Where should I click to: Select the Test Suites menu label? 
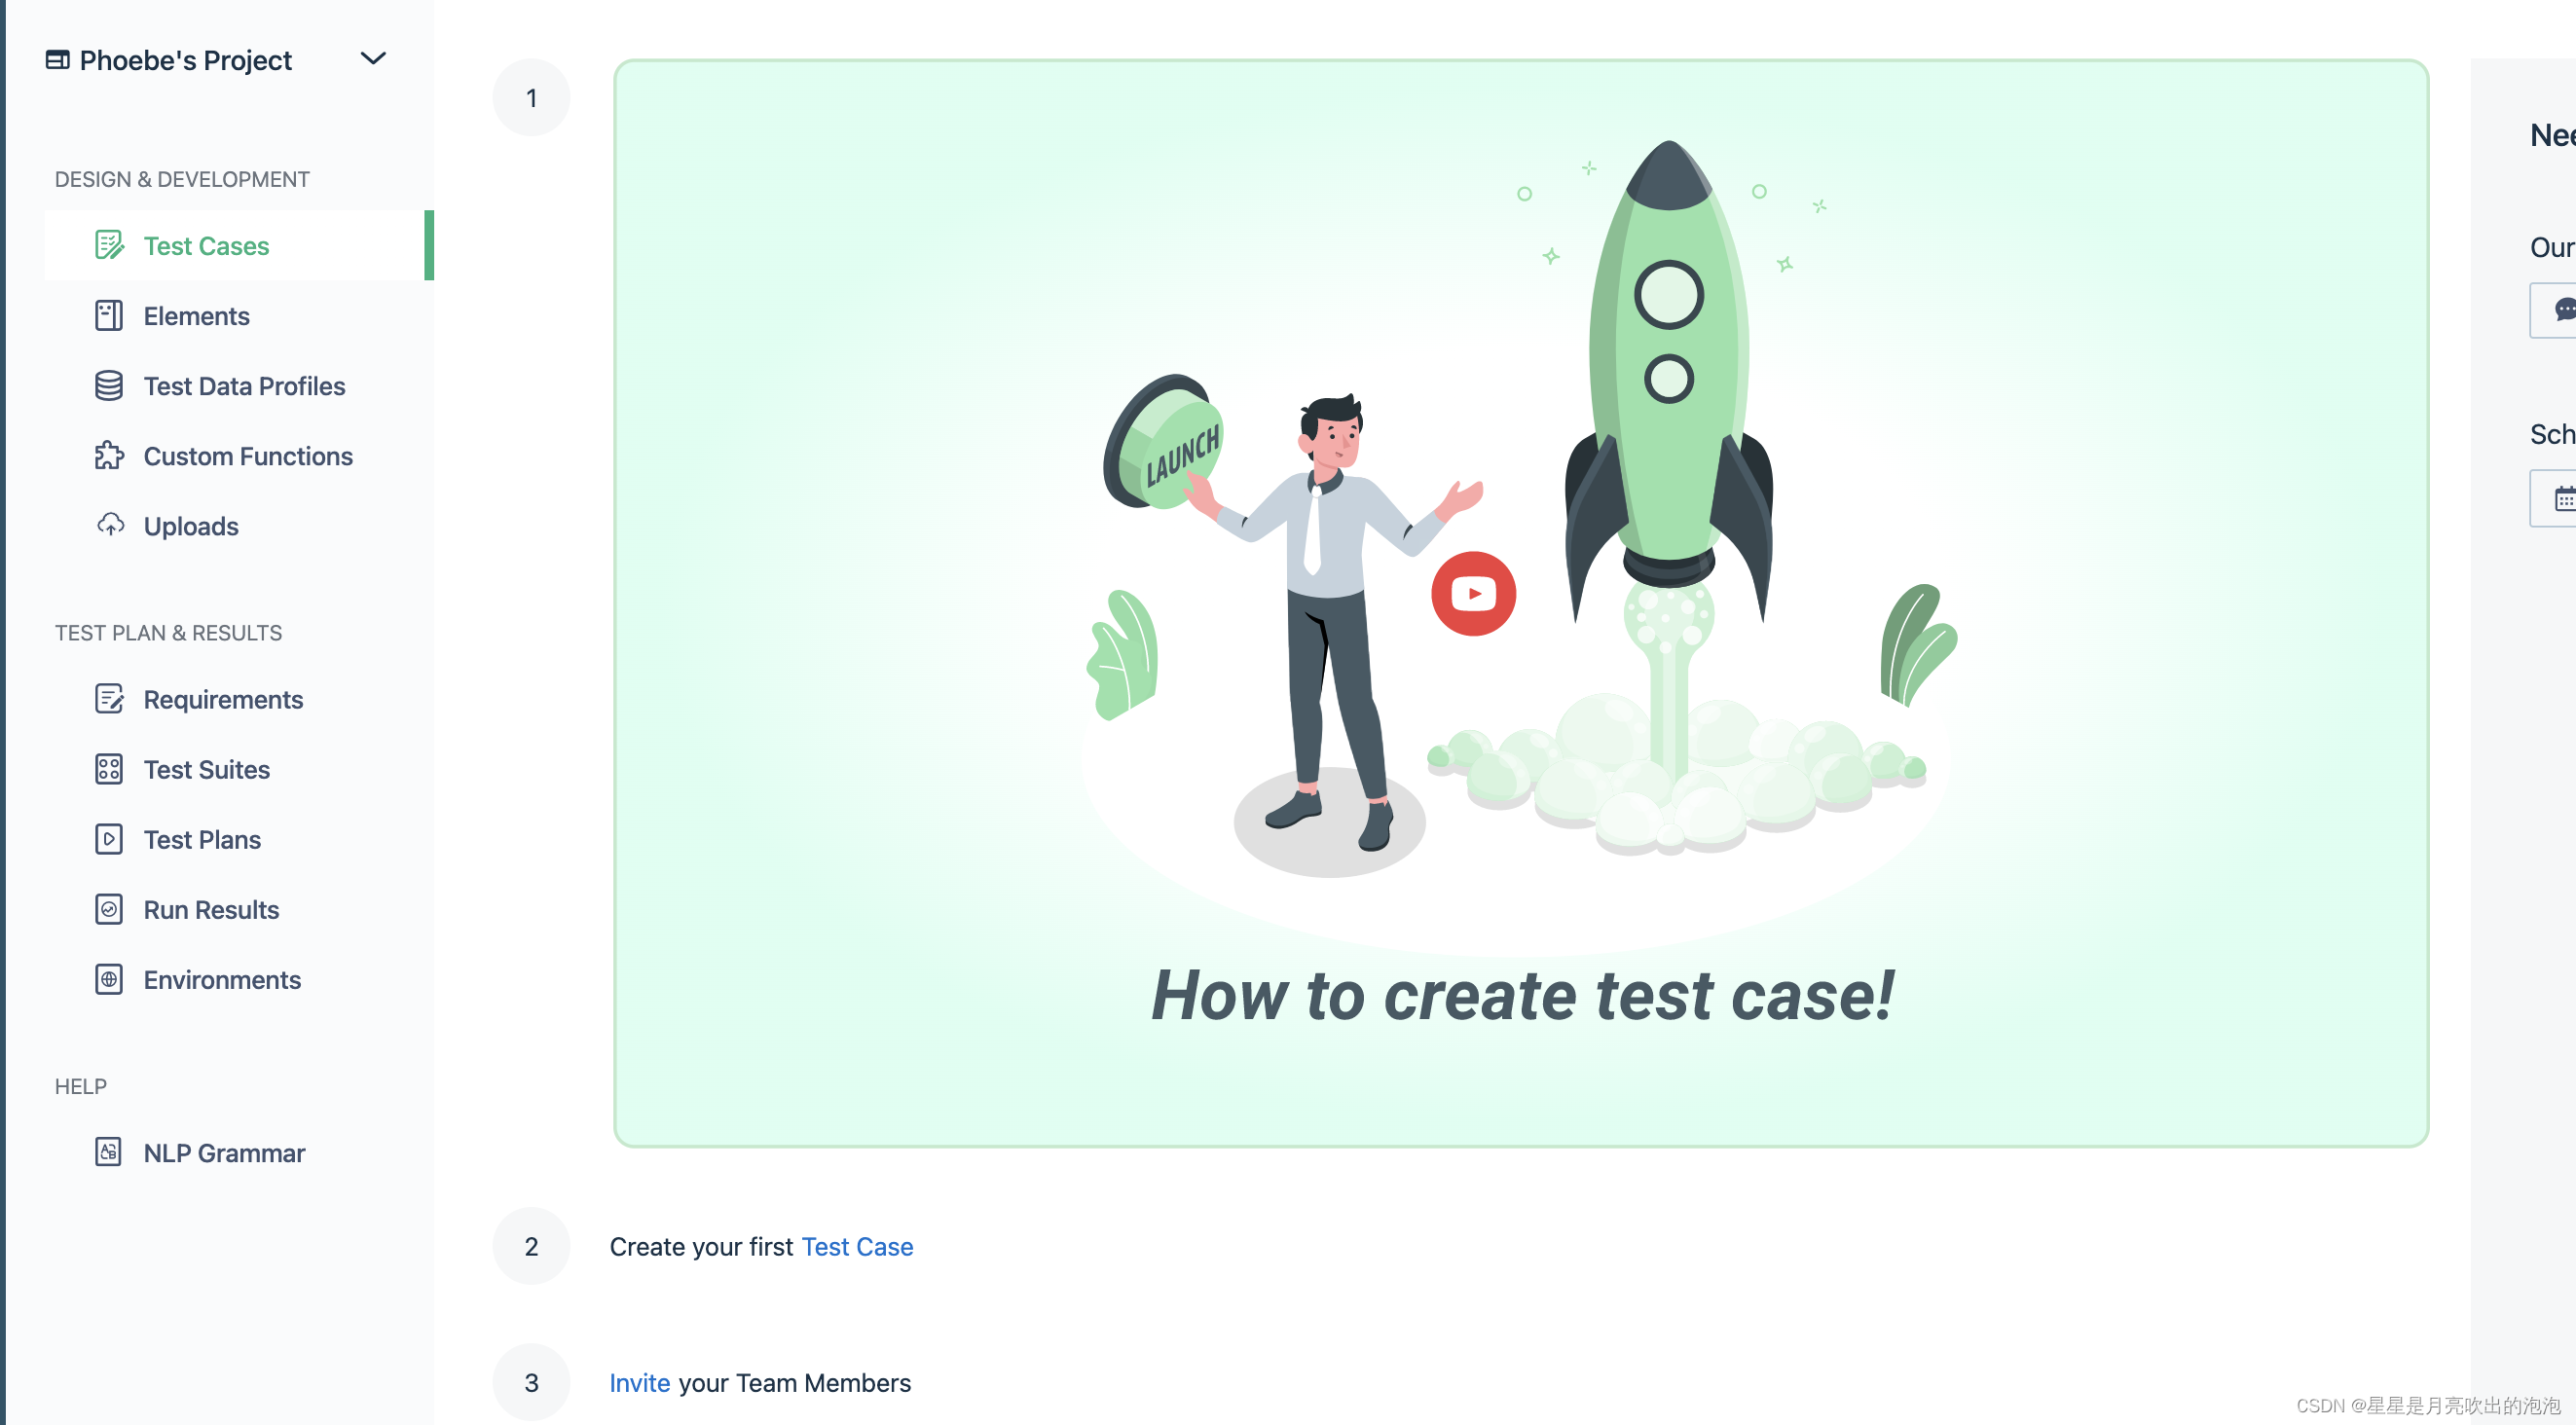(x=207, y=769)
